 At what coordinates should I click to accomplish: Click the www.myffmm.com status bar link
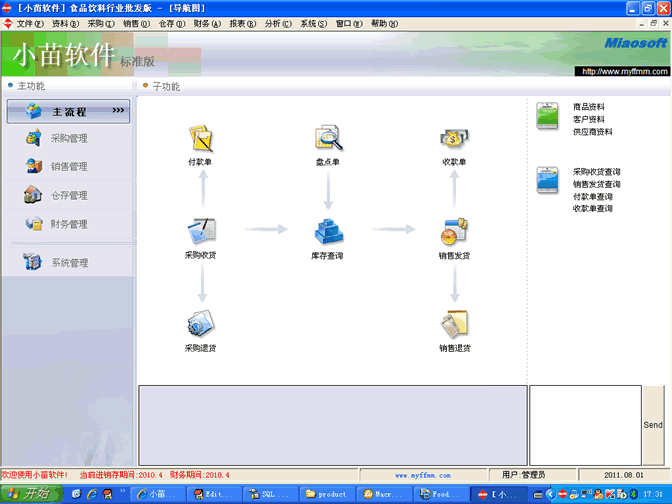pos(423,475)
